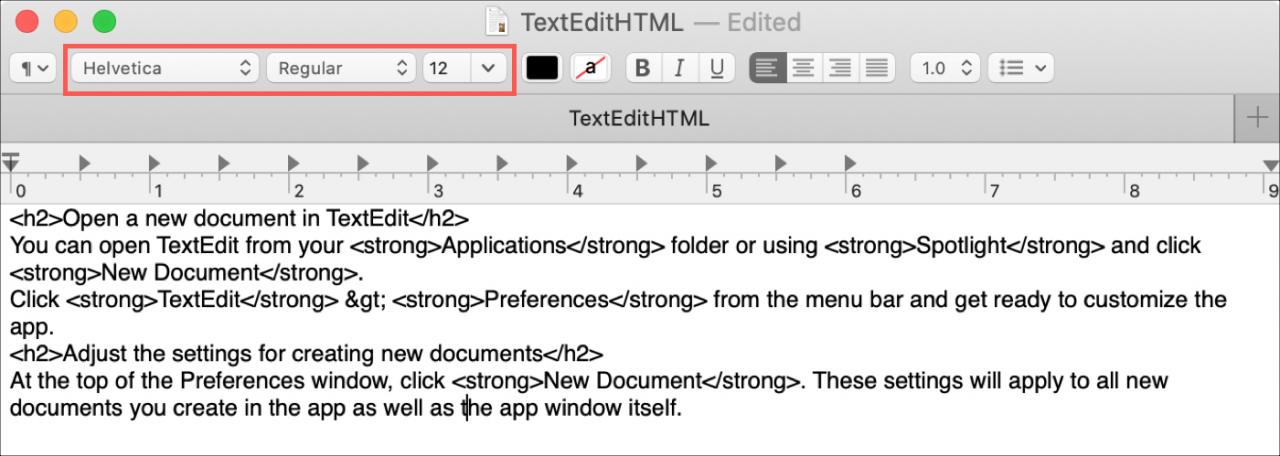Align text left
The height and width of the screenshot is (456, 1280).
767,68
